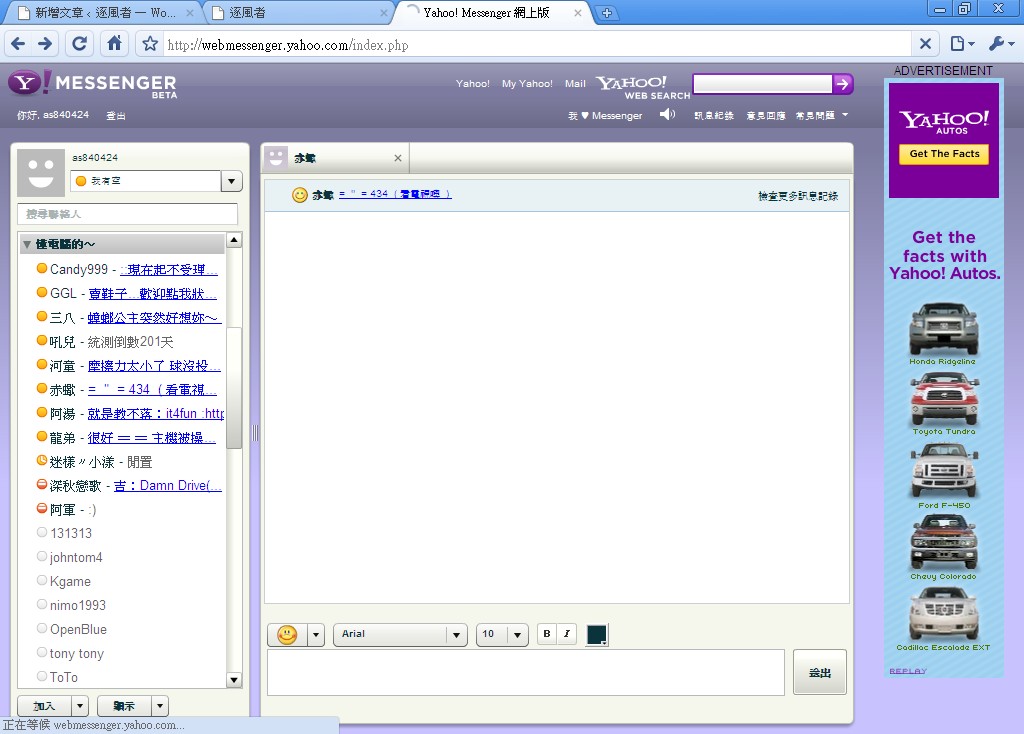Open a new tab with the plus icon
The image size is (1024, 734).
(x=607, y=13)
